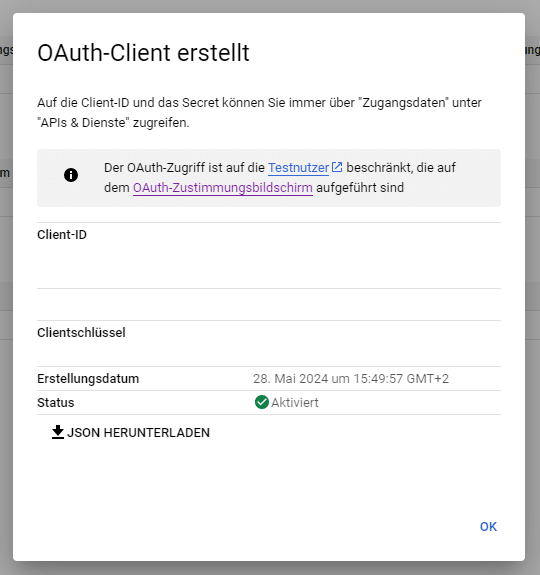This screenshot has height=575, width=540.
Task: Click the Zugangsdaten description paragraph
Action: point(260,113)
